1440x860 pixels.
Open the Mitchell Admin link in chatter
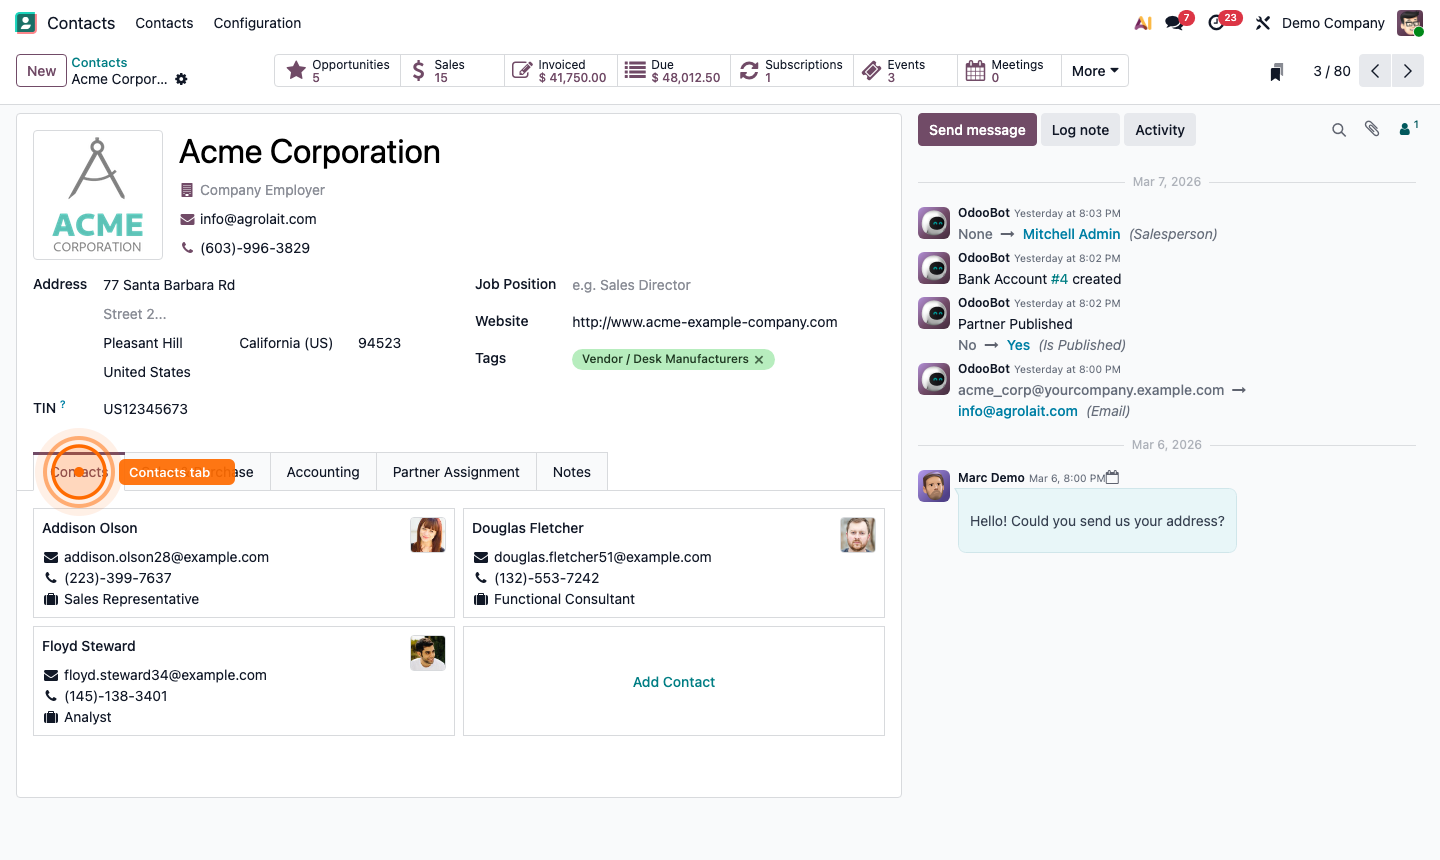pyautogui.click(x=1071, y=233)
